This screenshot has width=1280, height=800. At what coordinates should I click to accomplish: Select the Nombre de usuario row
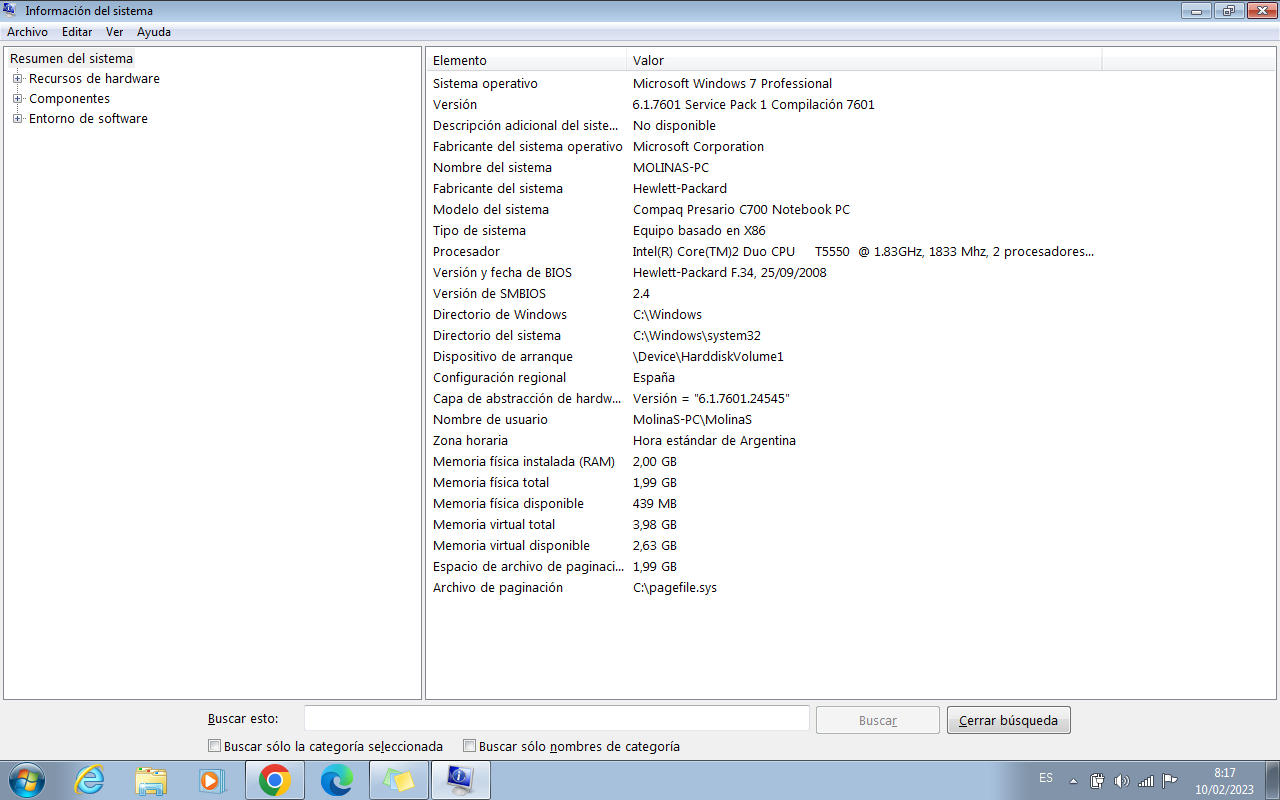click(764, 419)
